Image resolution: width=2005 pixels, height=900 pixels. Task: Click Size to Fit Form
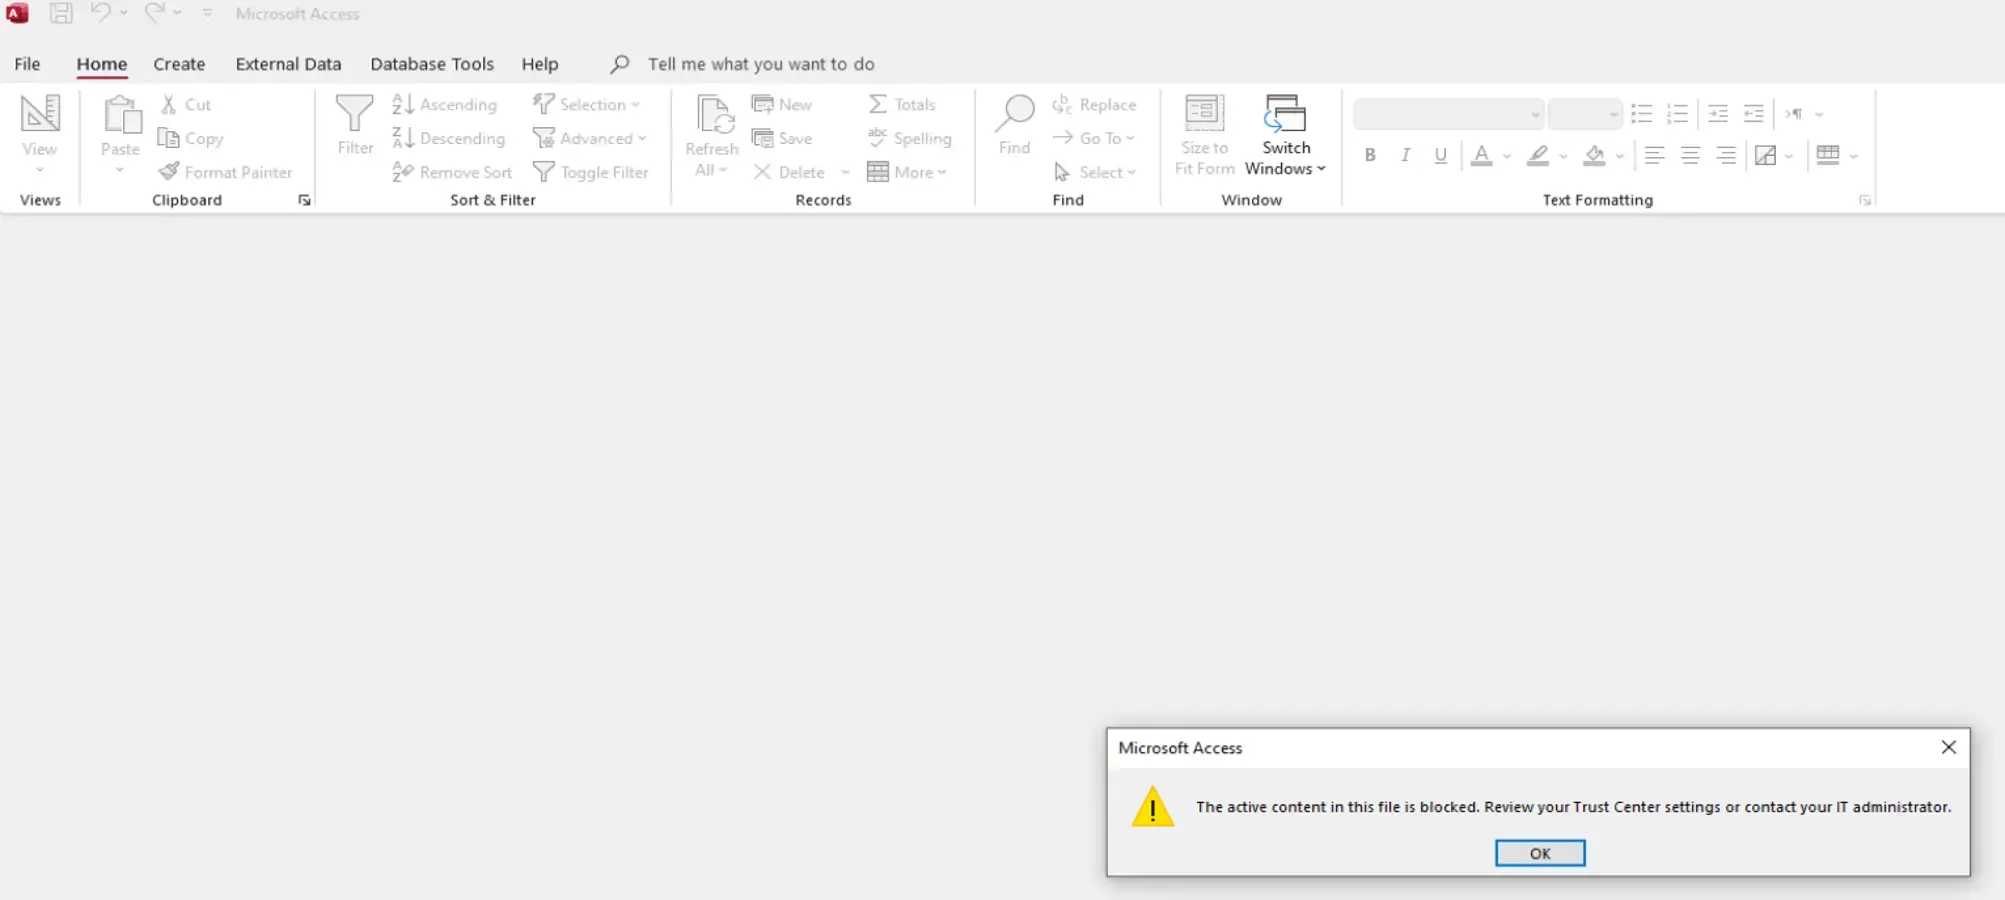[1204, 137]
